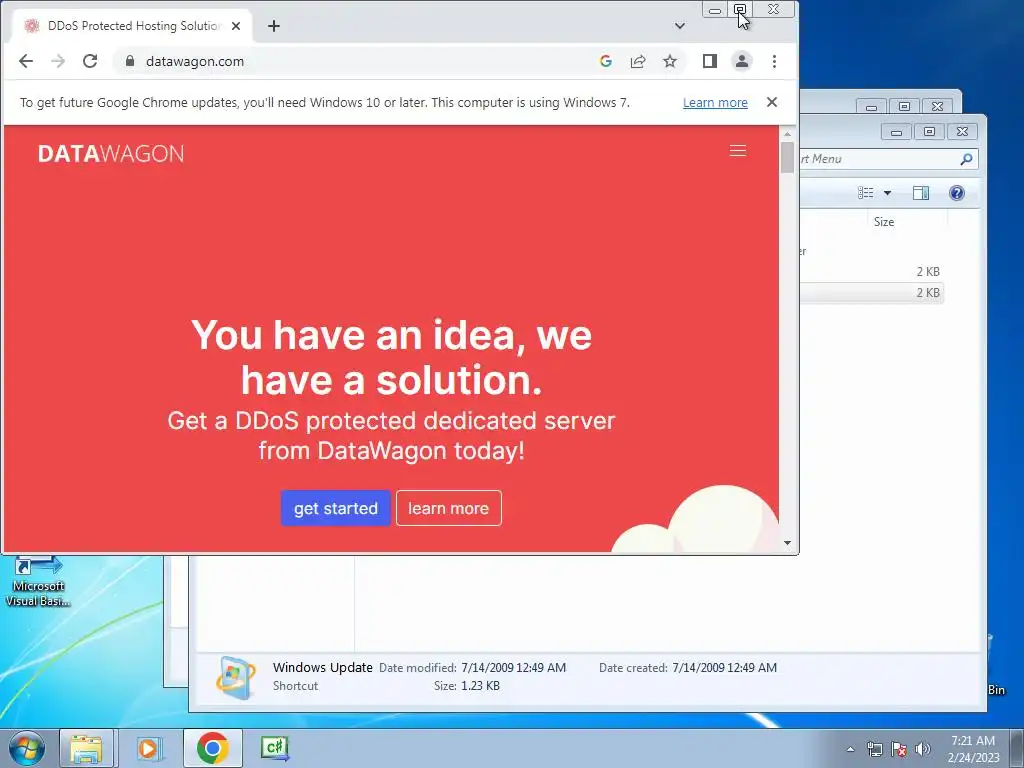Open a new Chrome tab

point(274,26)
